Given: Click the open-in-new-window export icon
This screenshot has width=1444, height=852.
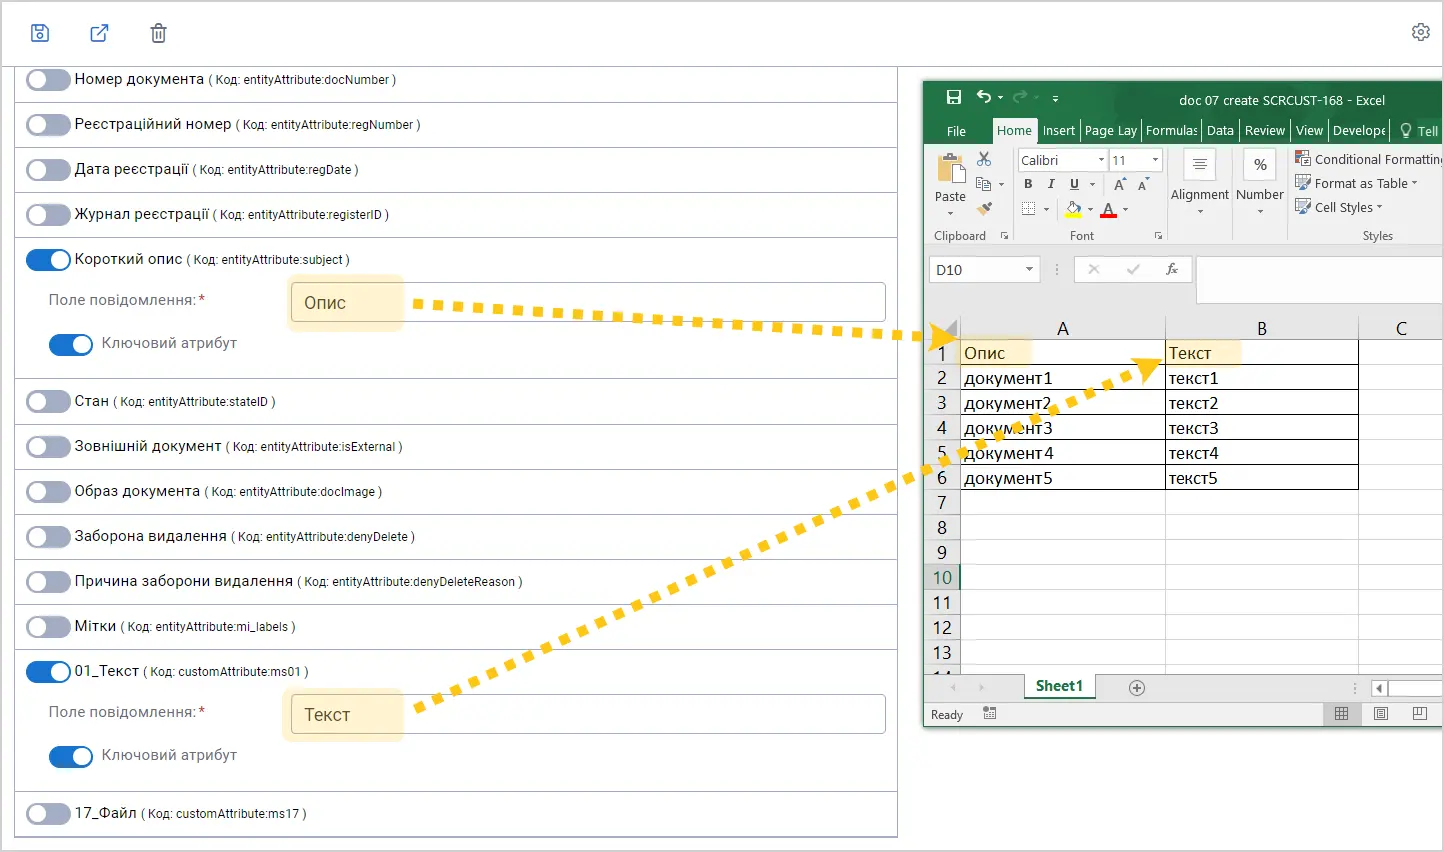Looking at the screenshot, I should point(99,33).
